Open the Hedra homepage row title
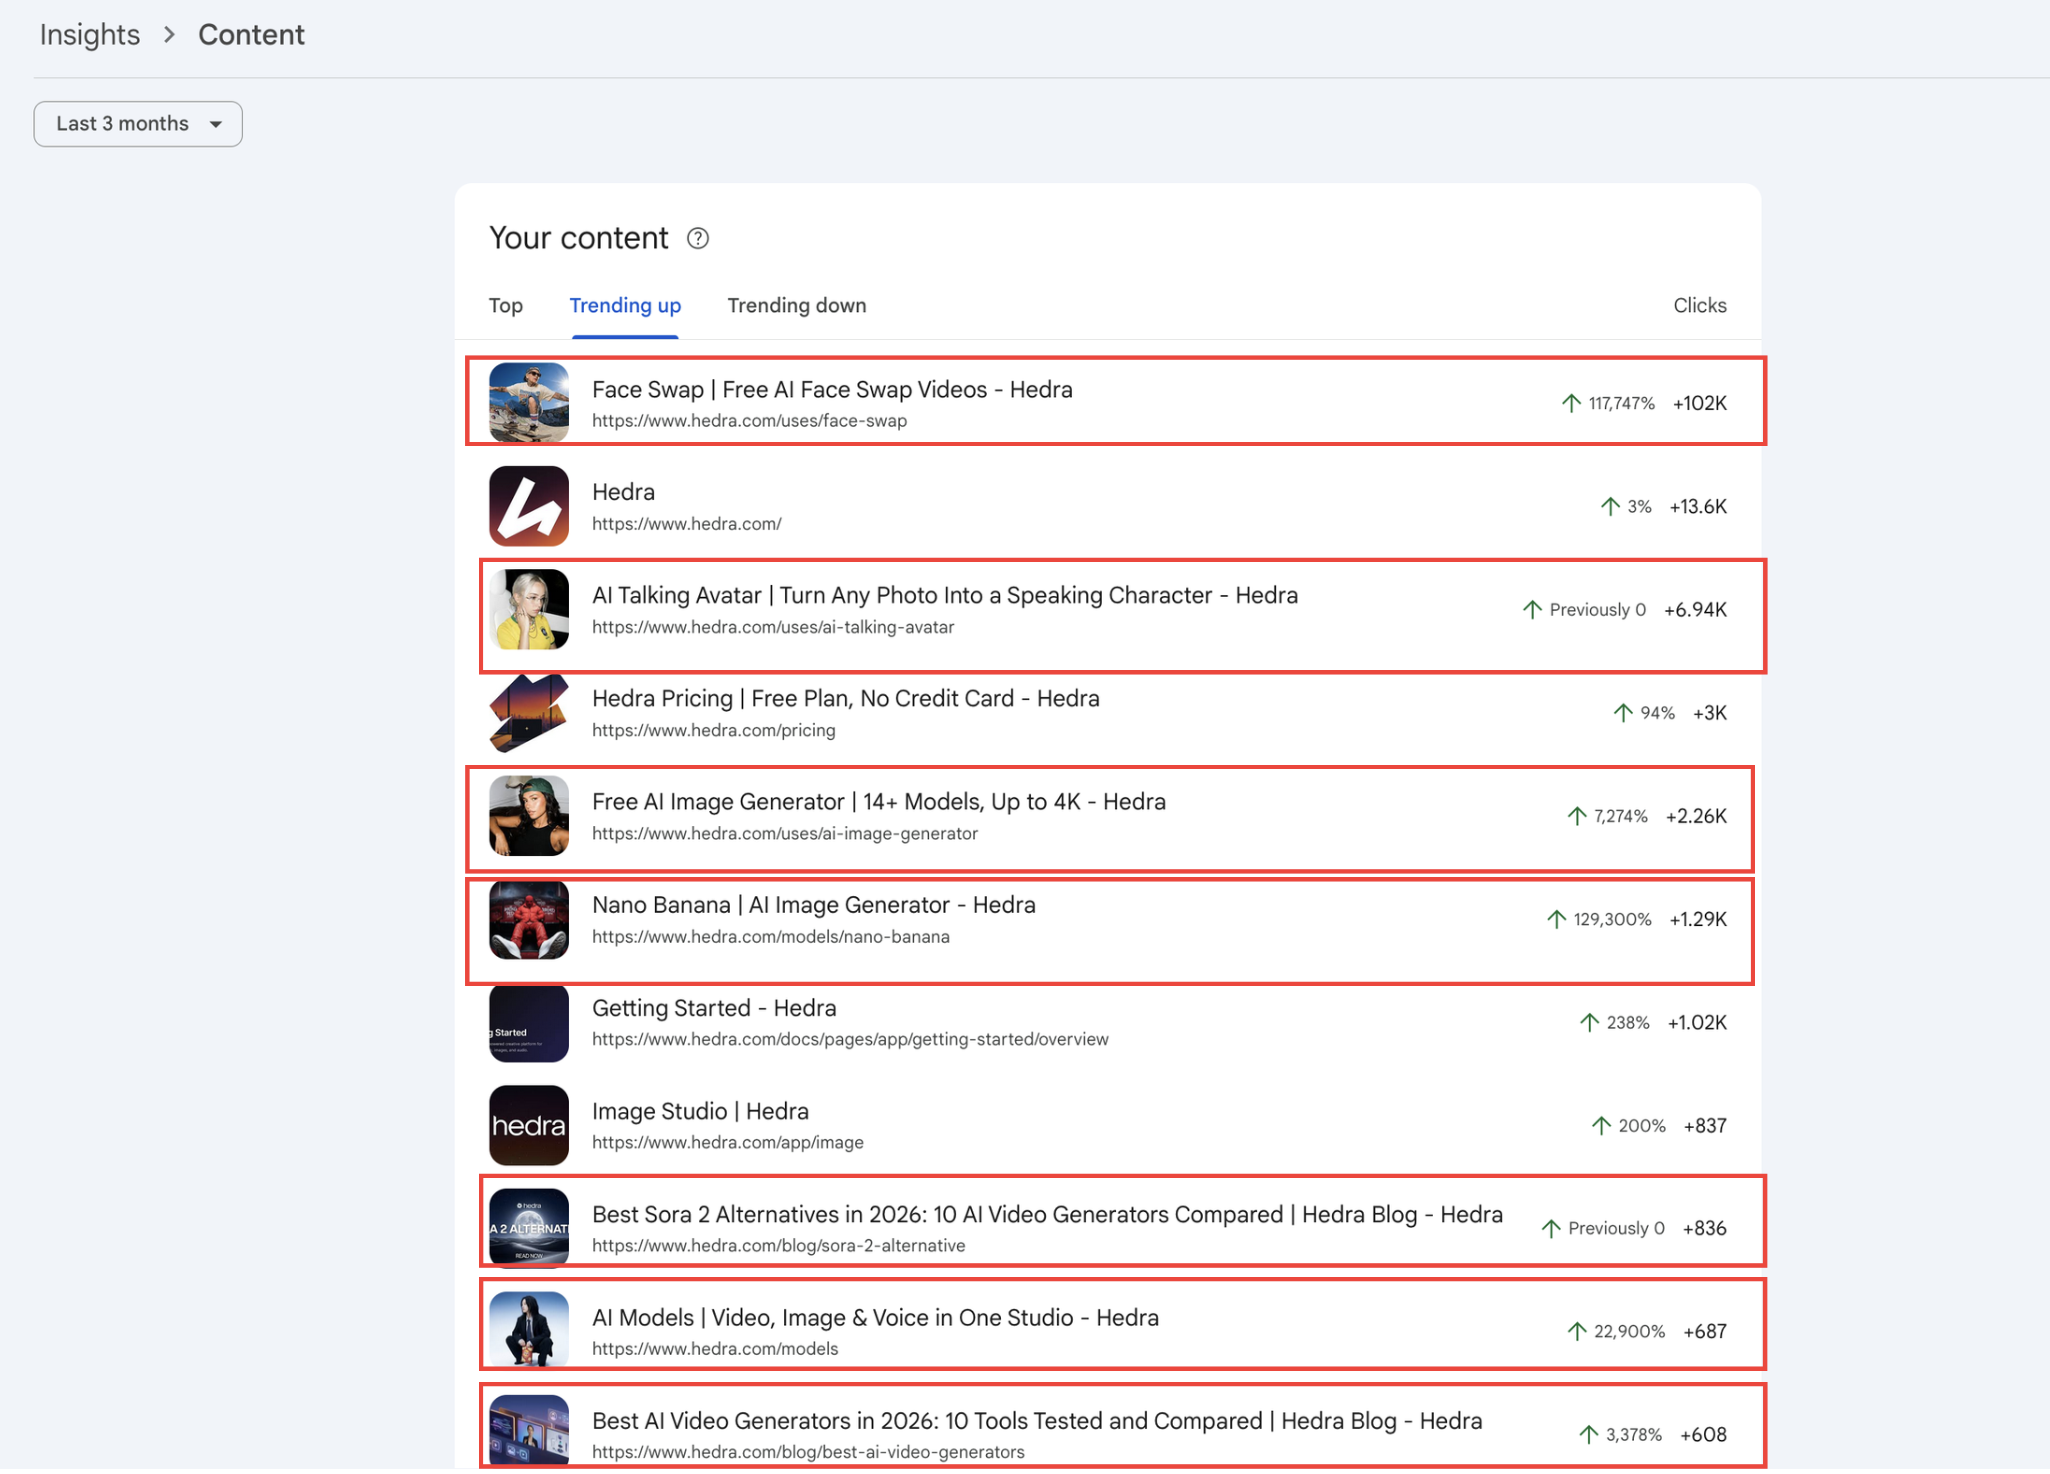The image size is (2050, 1474). (x=623, y=492)
